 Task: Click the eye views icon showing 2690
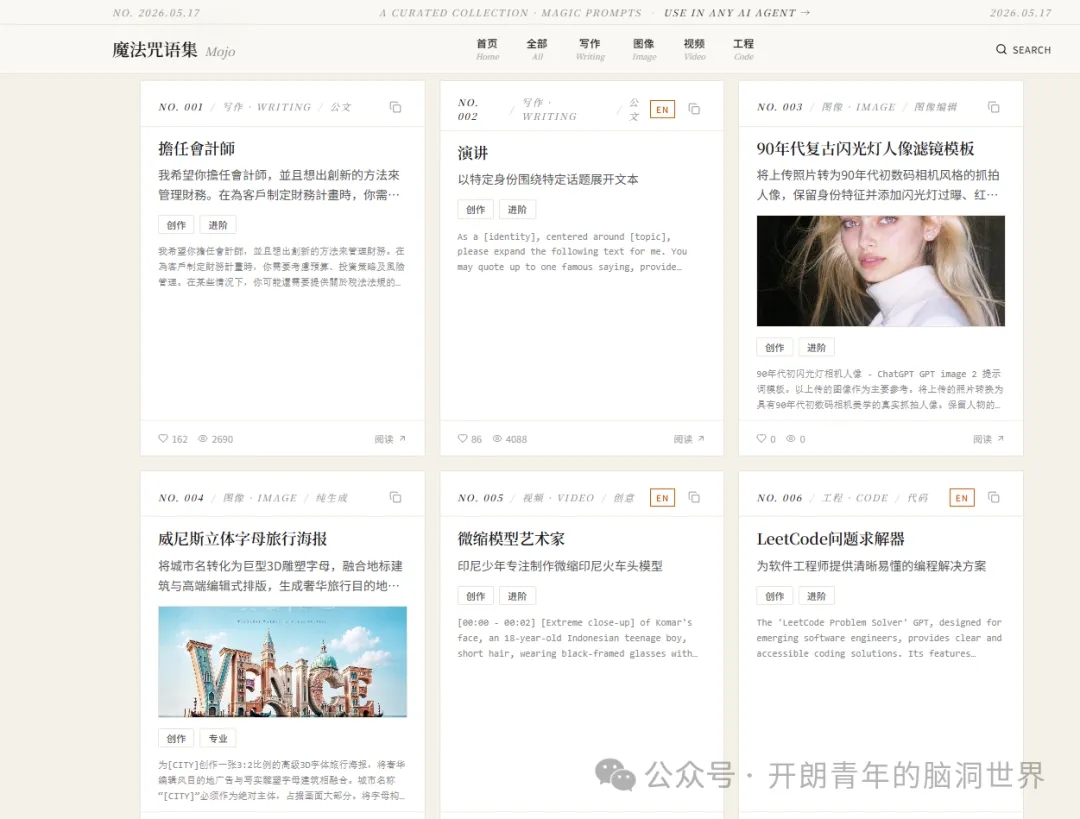click(x=202, y=438)
